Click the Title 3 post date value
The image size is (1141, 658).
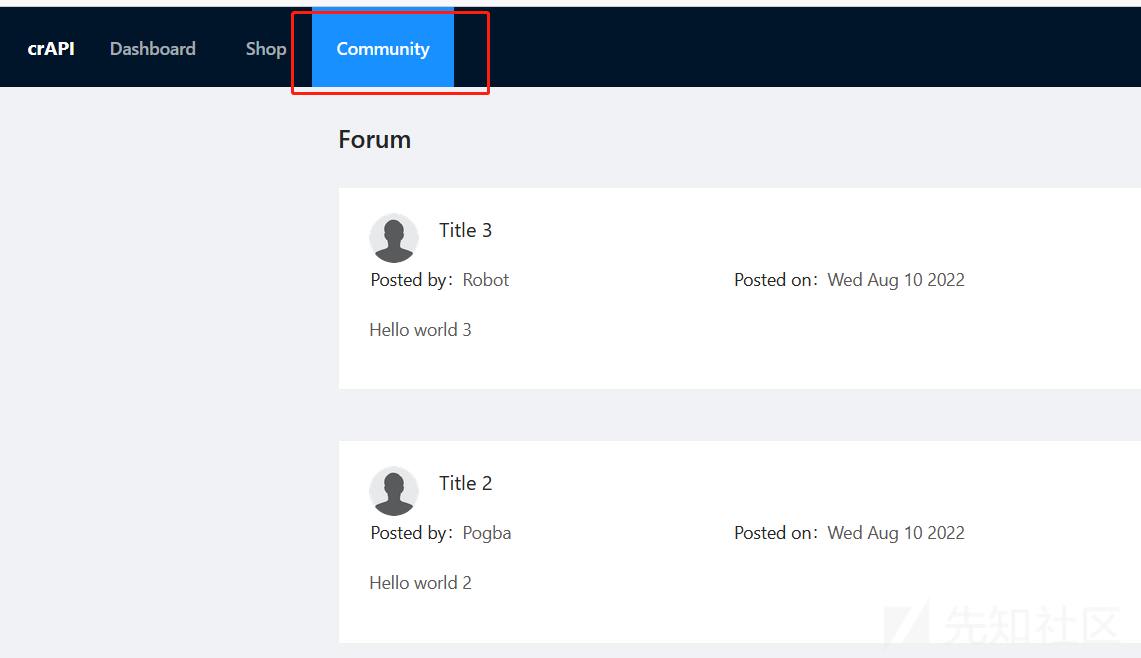(896, 280)
